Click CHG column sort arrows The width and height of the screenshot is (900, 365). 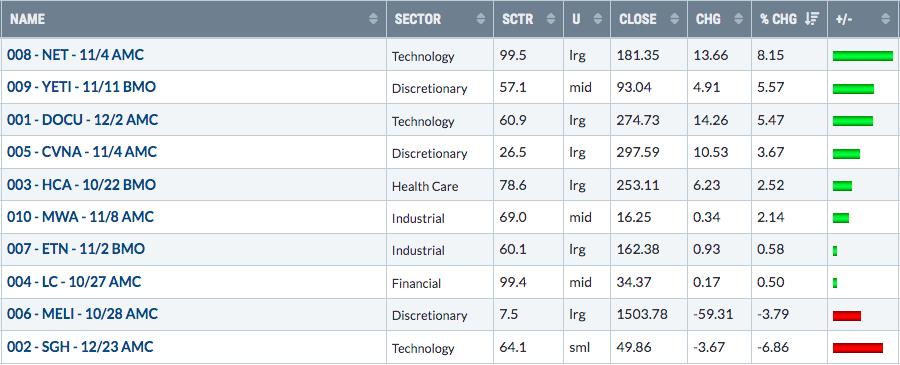739,19
